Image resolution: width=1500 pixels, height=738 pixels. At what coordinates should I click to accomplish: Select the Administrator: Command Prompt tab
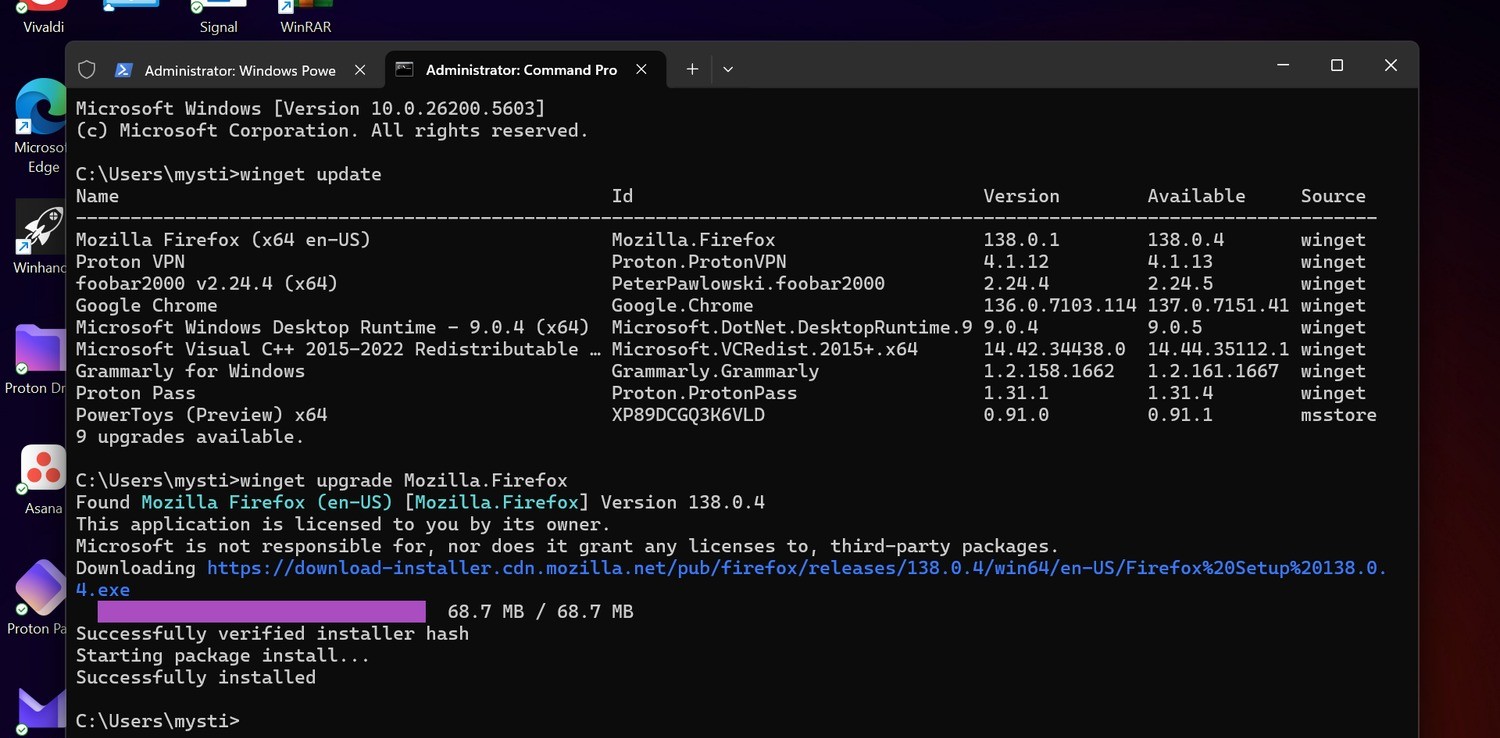(521, 70)
